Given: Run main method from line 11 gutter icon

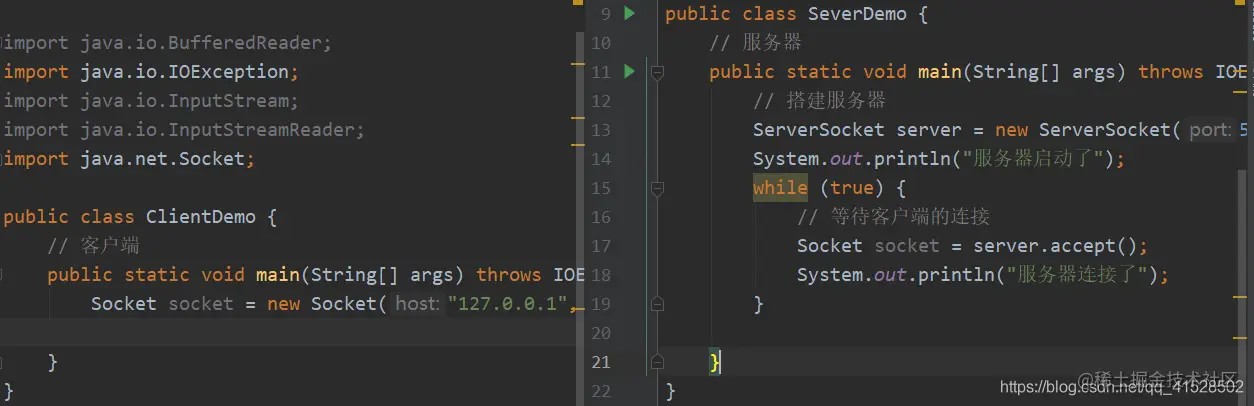Looking at the screenshot, I should [629, 72].
